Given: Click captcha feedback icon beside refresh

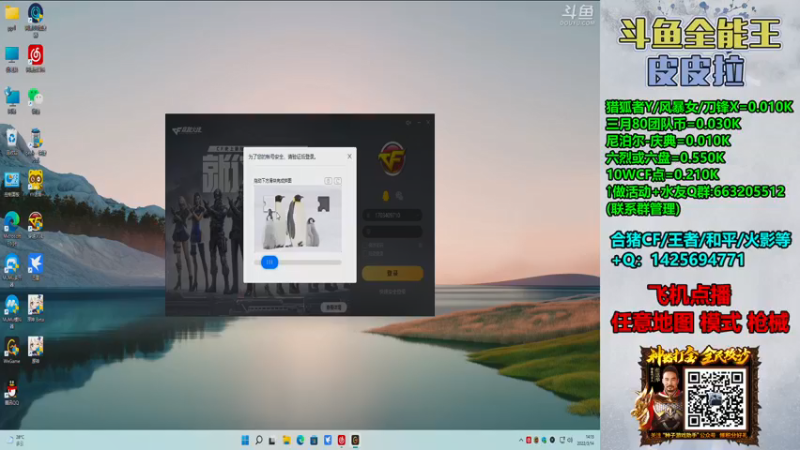Looking at the screenshot, I should click(x=328, y=181).
